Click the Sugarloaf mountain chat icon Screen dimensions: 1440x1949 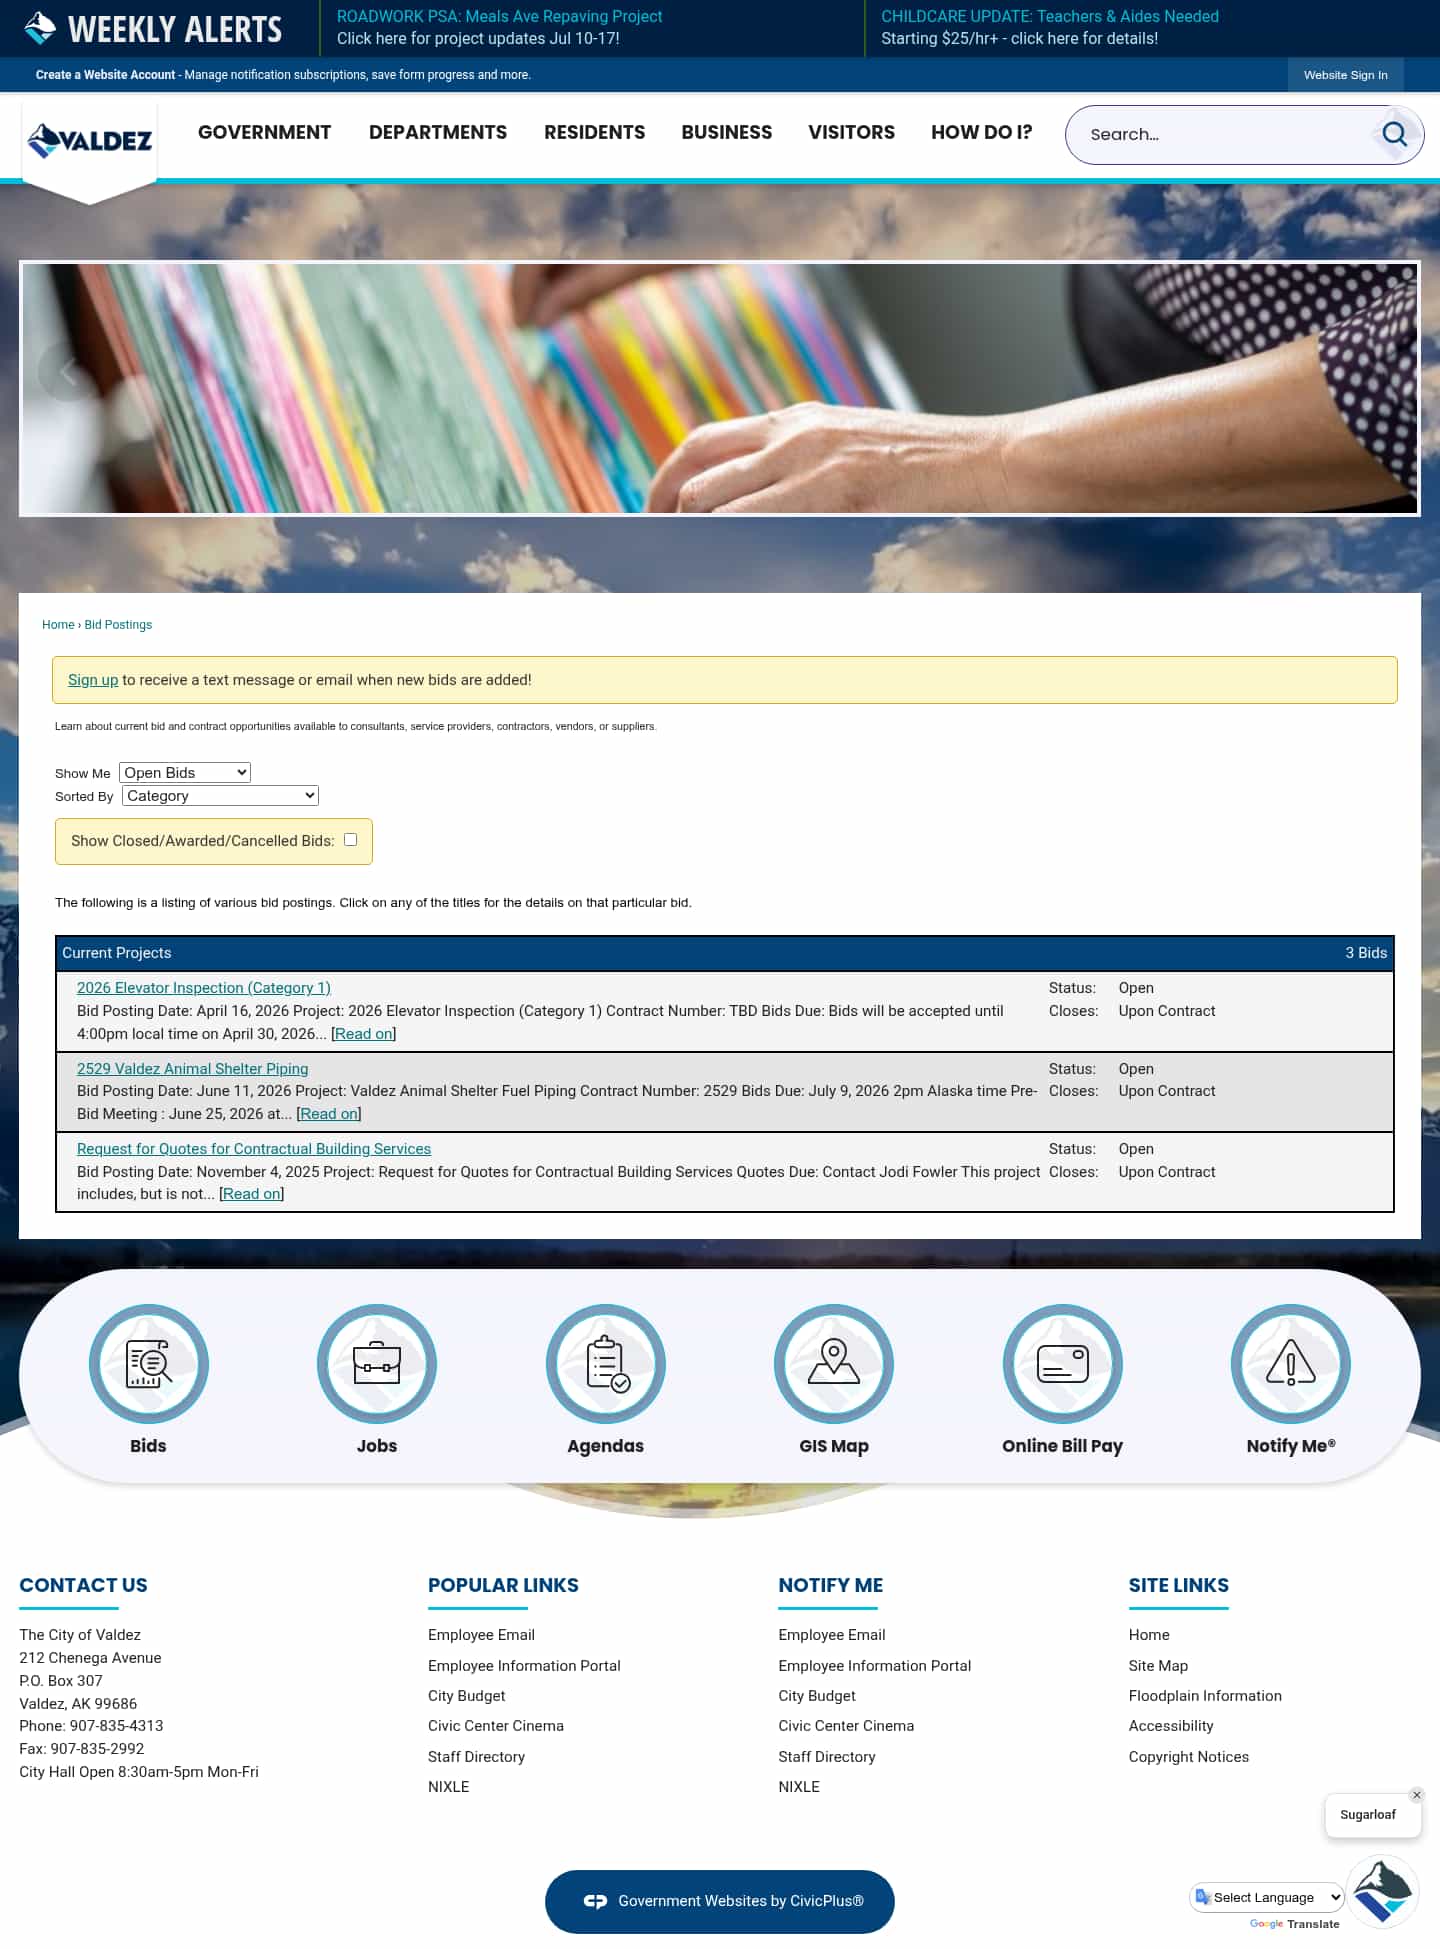coord(1383,1892)
